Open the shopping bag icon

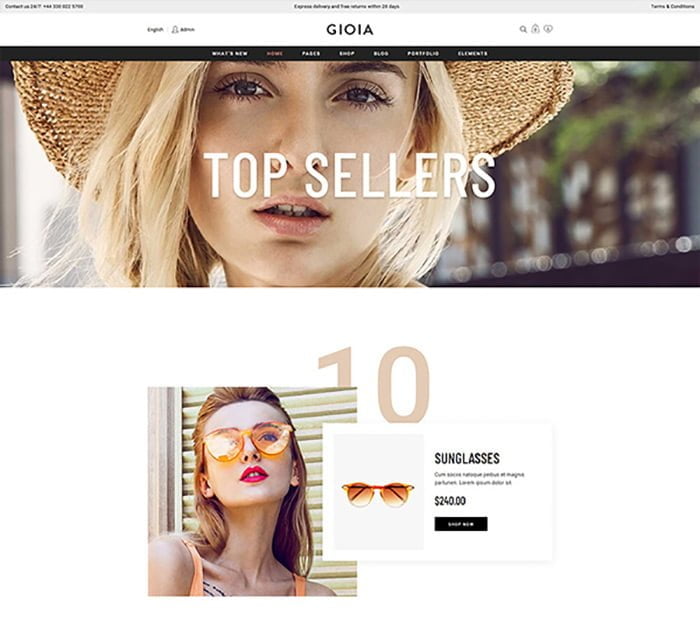click(535, 29)
